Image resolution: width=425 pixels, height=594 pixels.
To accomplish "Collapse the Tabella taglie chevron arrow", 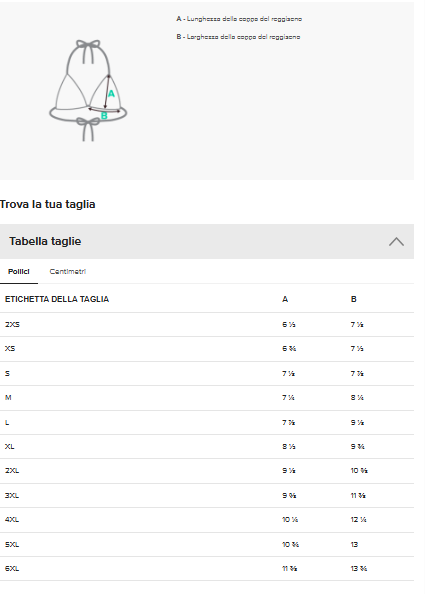I will [x=396, y=242].
